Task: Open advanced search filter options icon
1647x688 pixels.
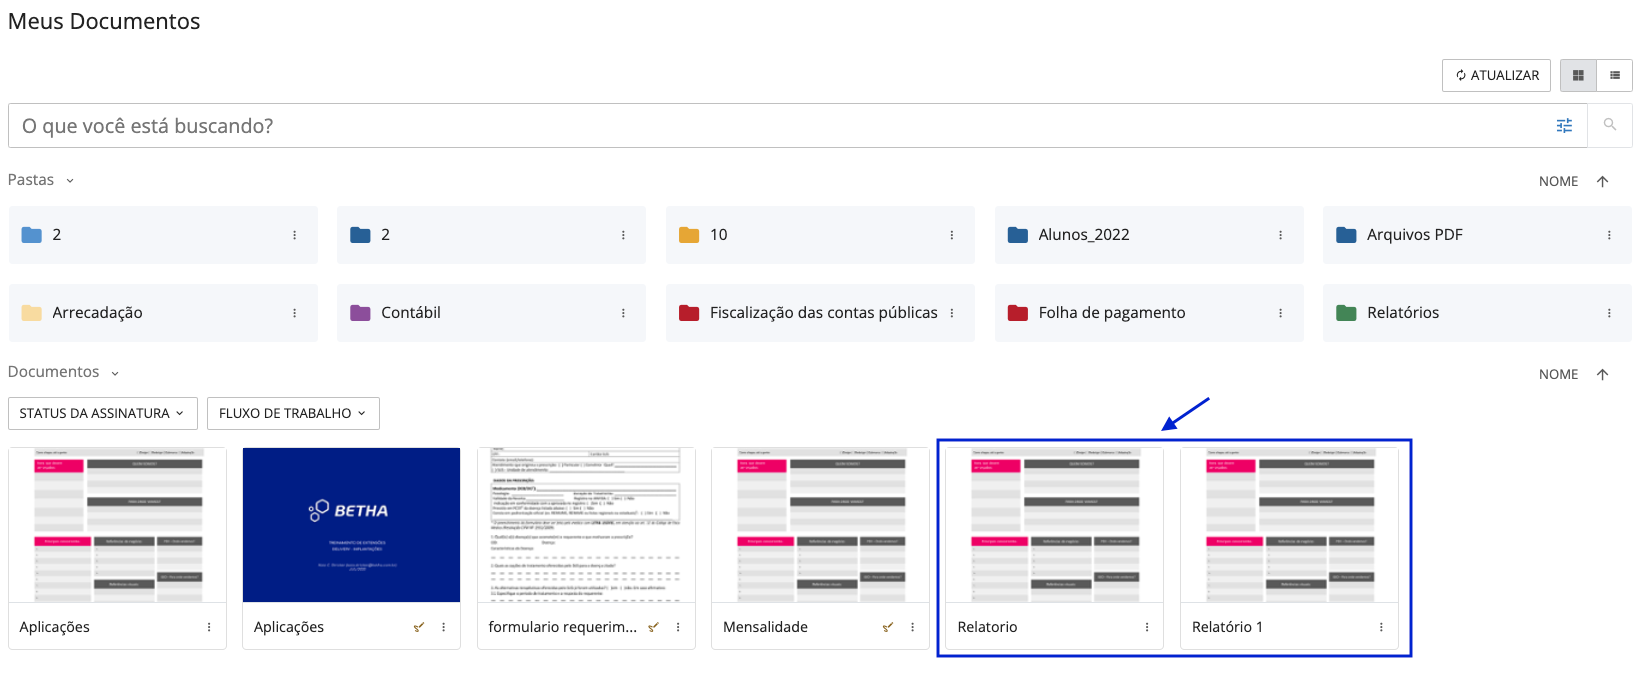Action: 1564,125
